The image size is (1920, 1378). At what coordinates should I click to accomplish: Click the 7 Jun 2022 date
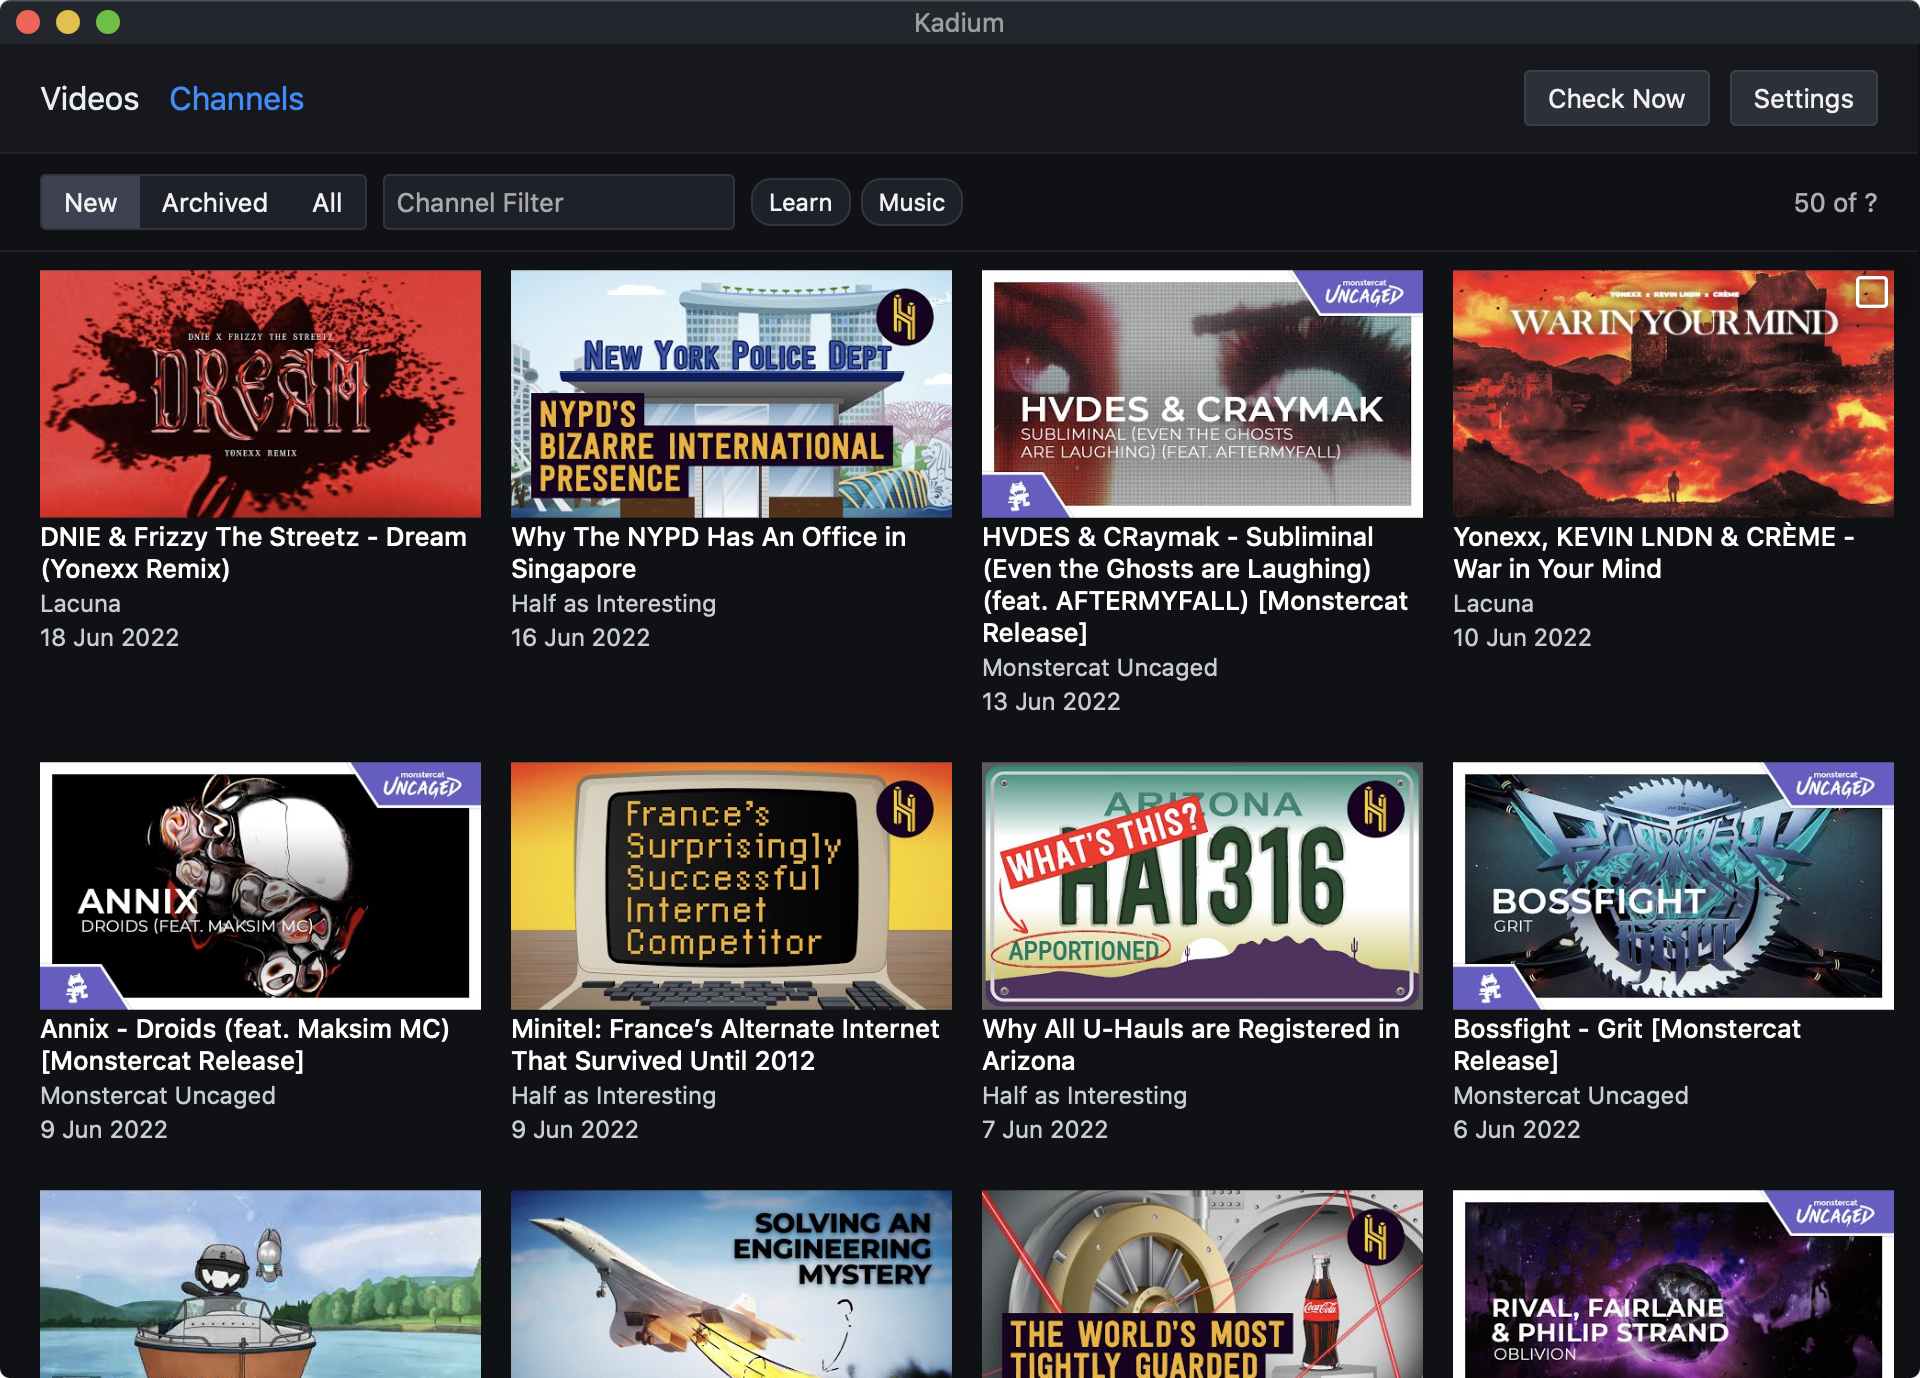(x=1045, y=1129)
